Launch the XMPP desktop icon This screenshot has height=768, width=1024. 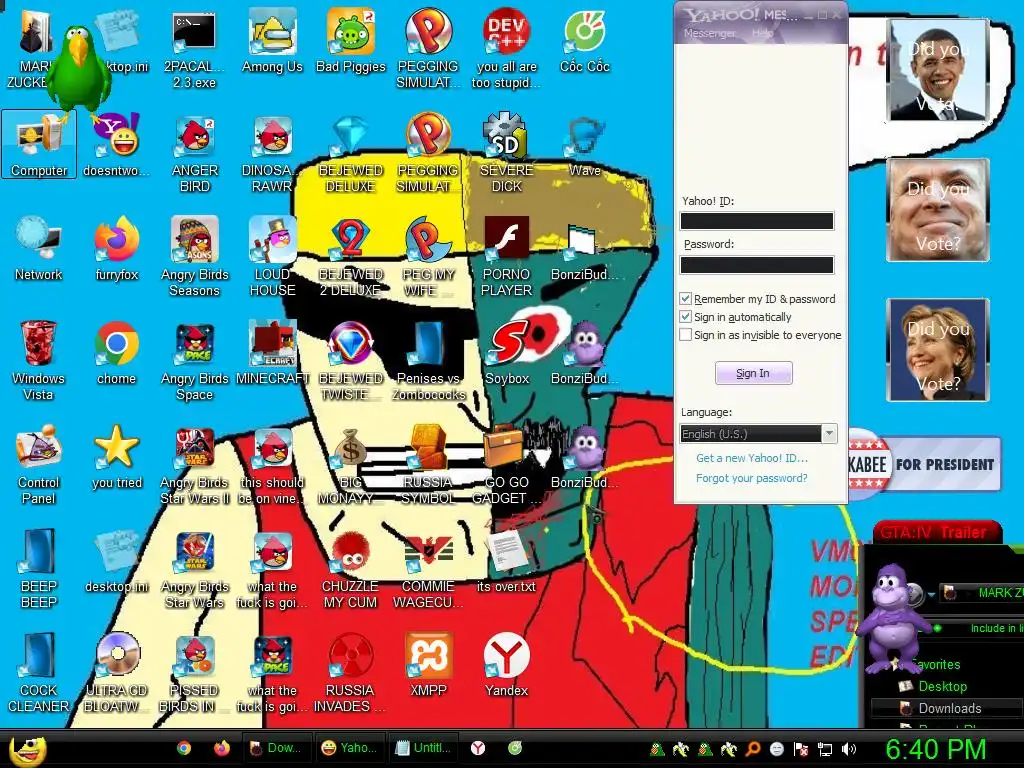(428, 665)
